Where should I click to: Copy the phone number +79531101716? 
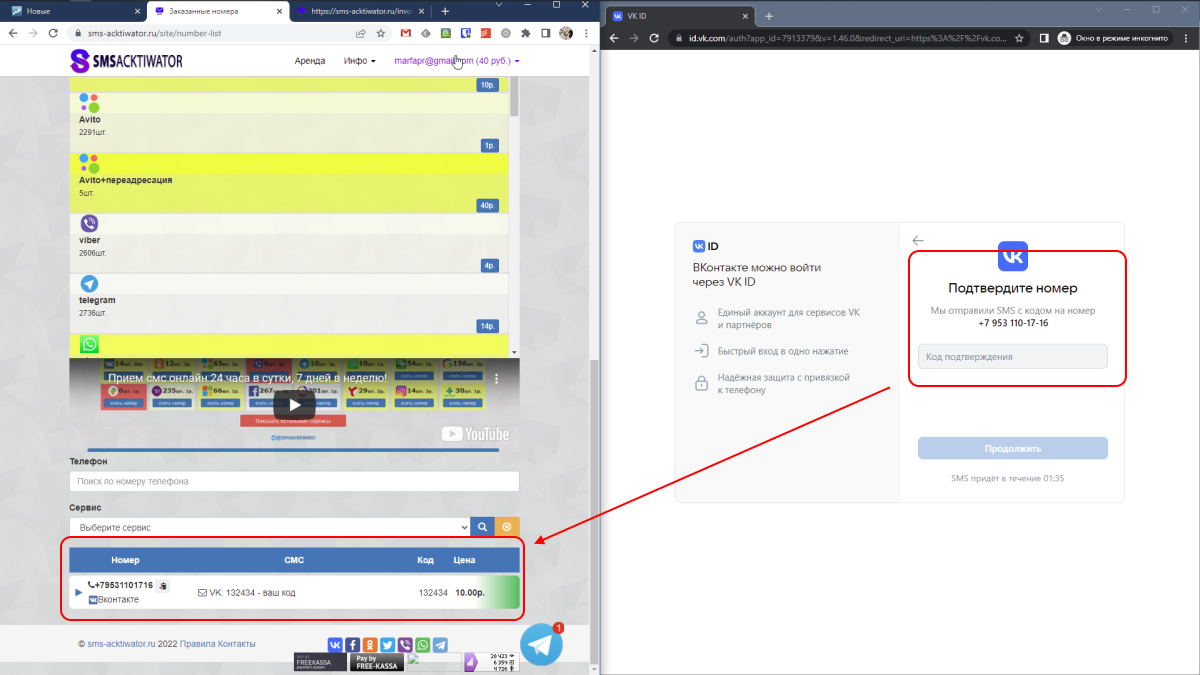pos(163,586)
